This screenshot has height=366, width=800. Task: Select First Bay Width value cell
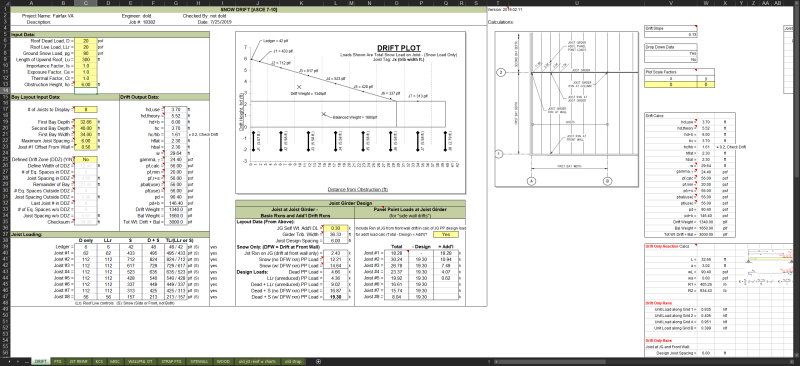85,134
